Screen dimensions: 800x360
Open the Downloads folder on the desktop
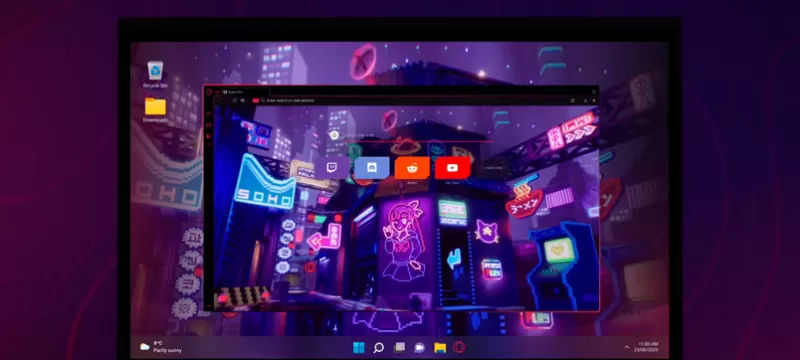155,110
